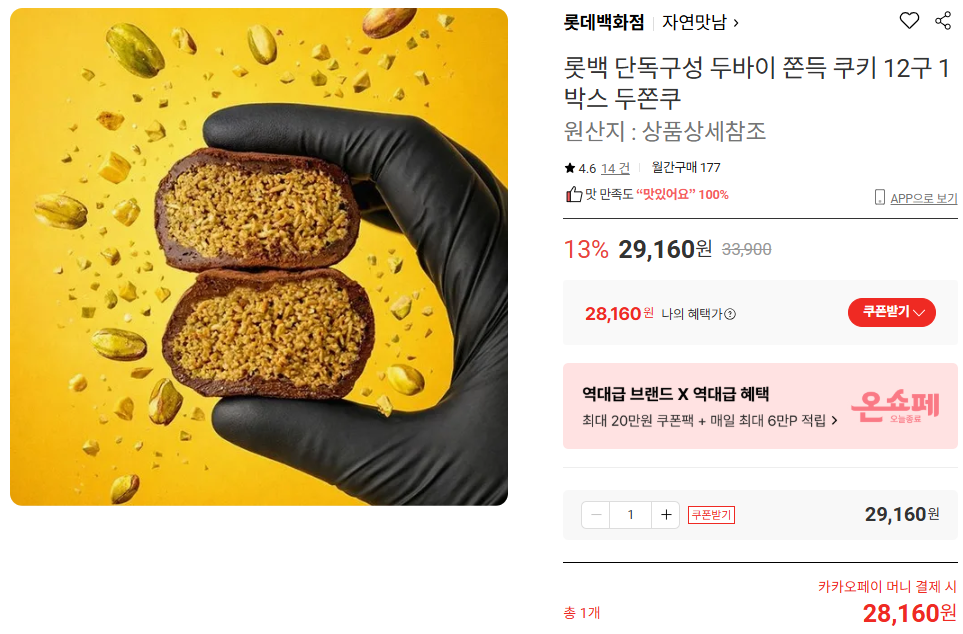The width and height of the screenshot is (963, 634).
Task: Open the 역대급 브랜드 X 역대급 혜택 banner
Action: pos(760,406)
